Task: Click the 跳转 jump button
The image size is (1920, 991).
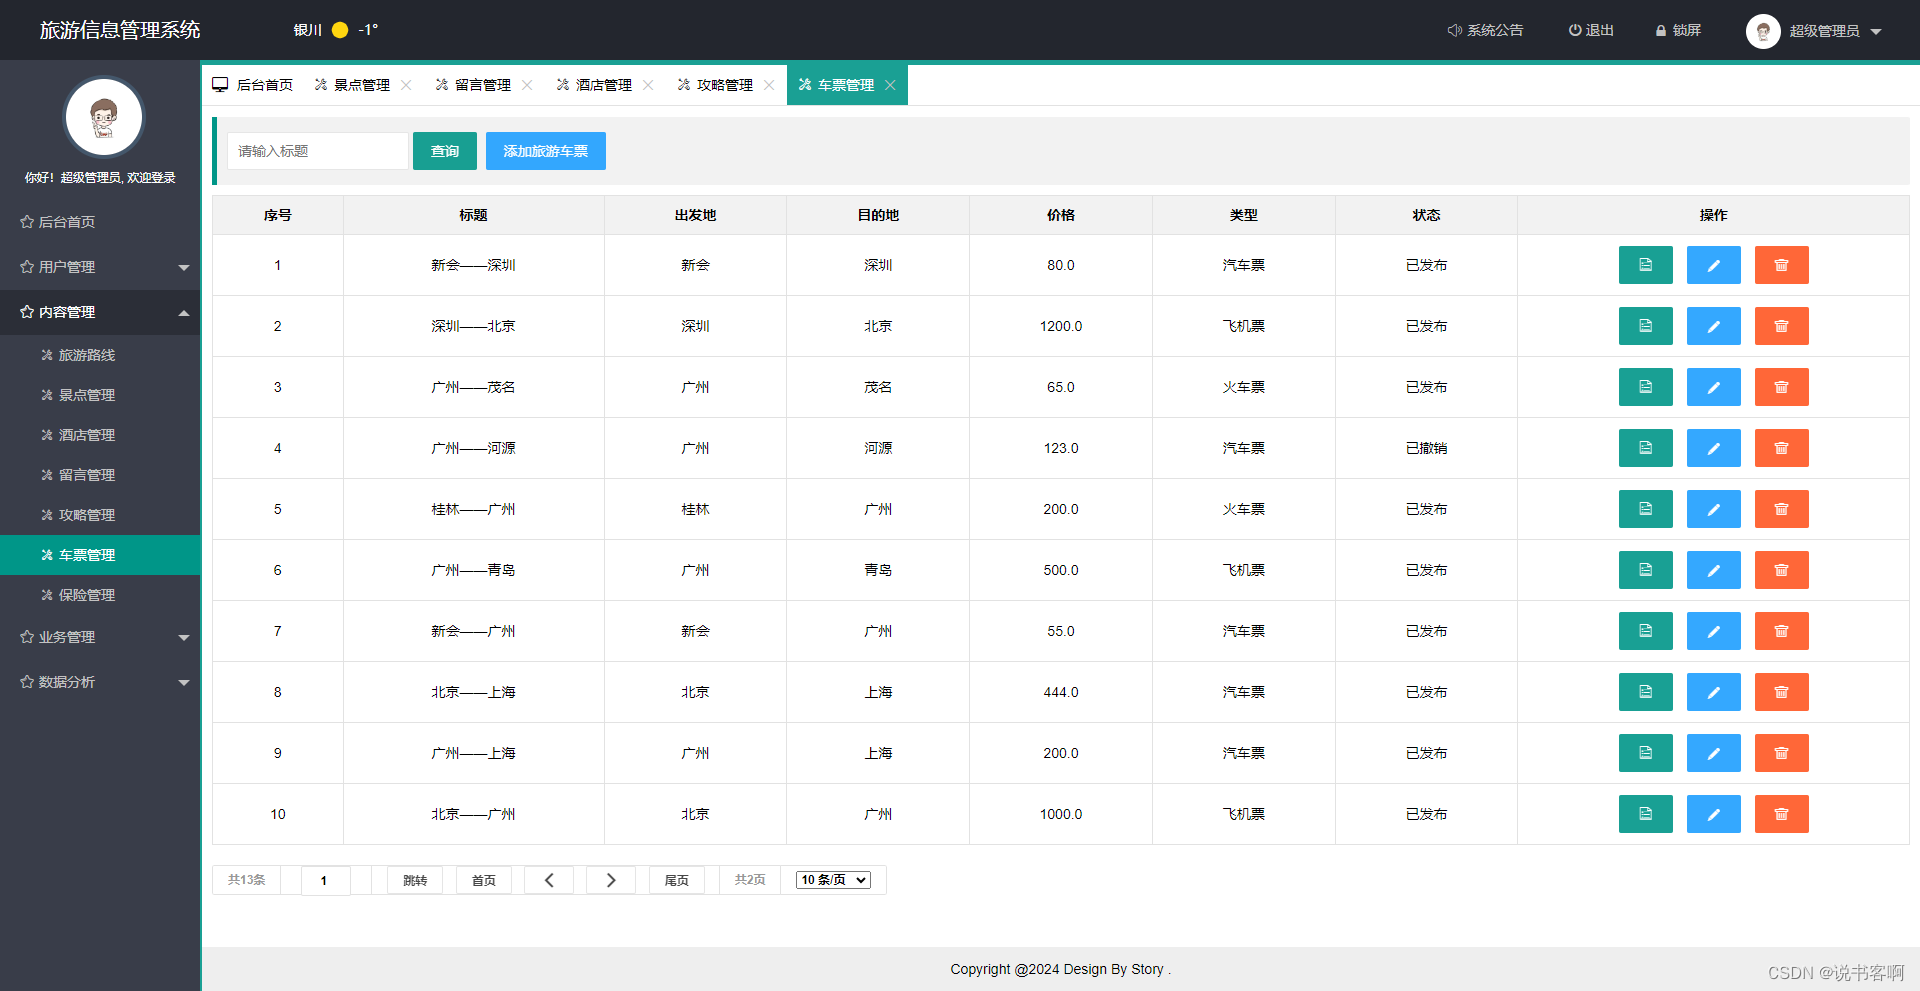Action: tap(415, 880)
